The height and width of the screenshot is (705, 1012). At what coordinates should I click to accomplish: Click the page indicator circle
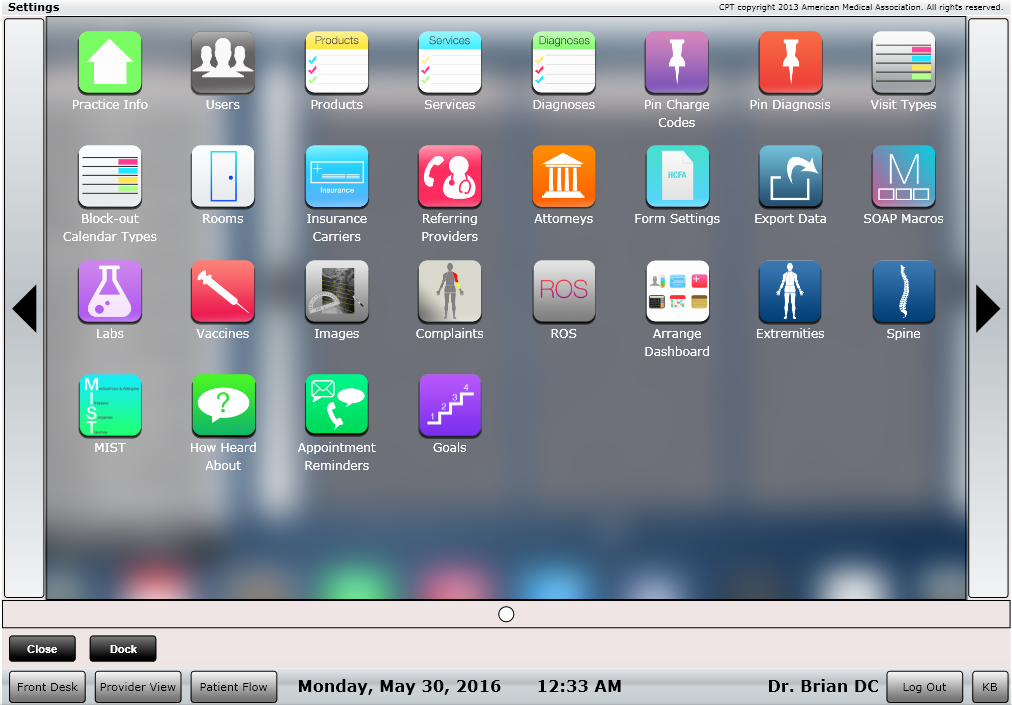coord(506,614)
